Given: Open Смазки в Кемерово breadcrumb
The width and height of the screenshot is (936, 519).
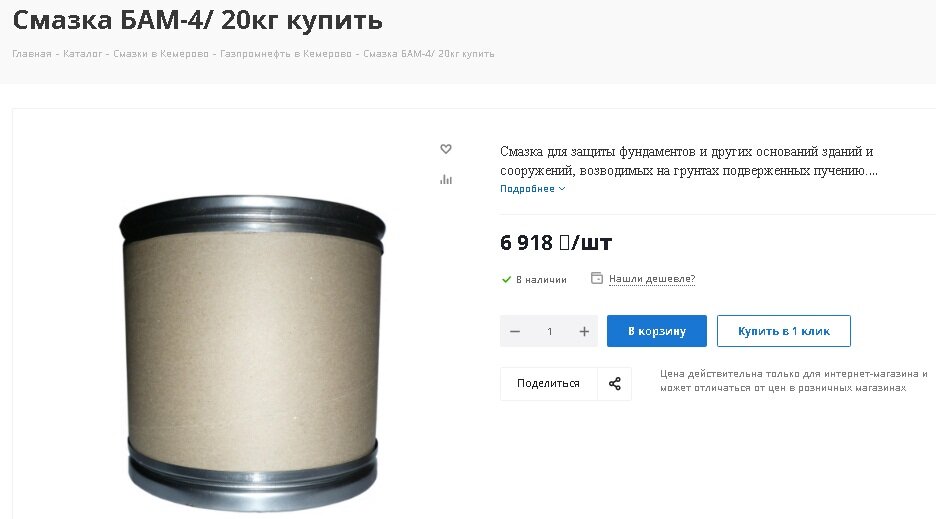Looking at the screenshot, I should pos(161,54).
